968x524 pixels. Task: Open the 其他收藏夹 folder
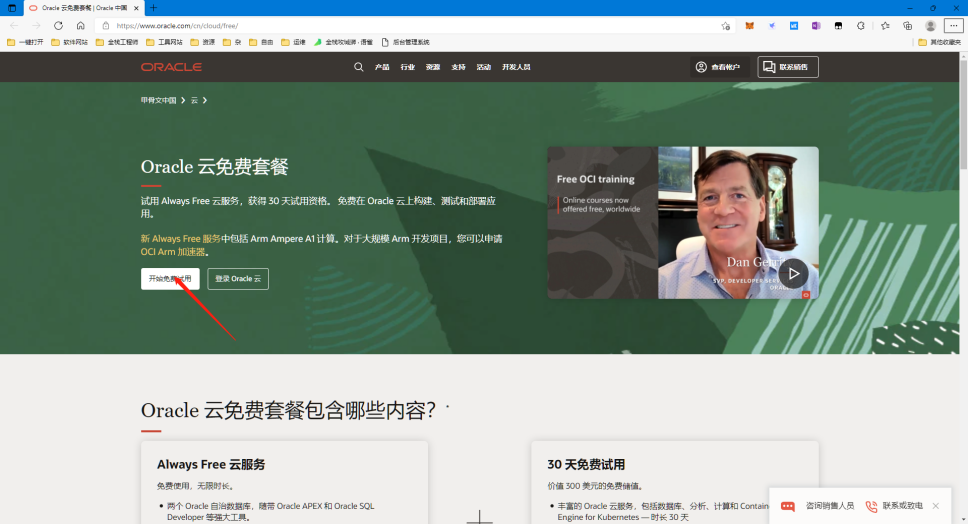coord(939,42)
